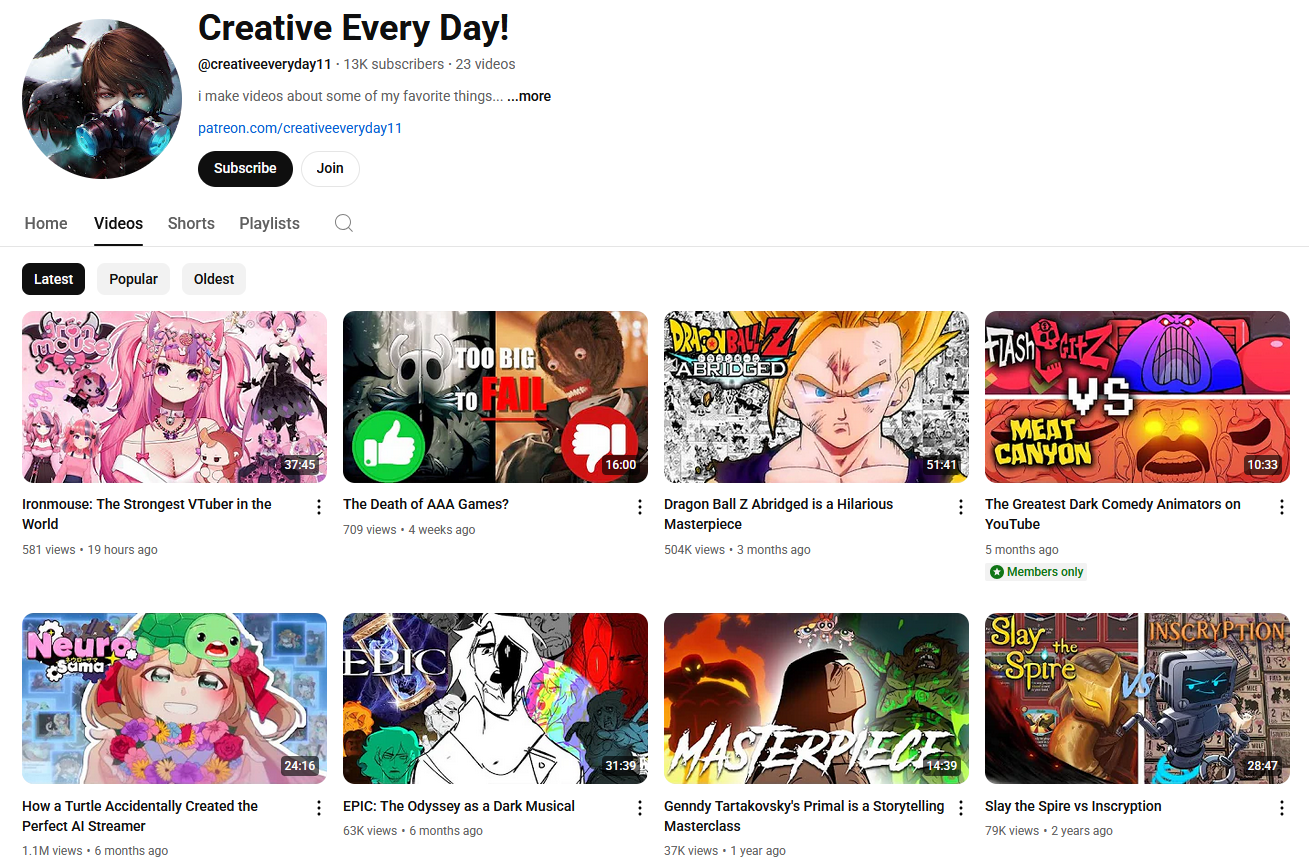Click title 'The Death of AAA Games?'

click(x=426, y=504)
